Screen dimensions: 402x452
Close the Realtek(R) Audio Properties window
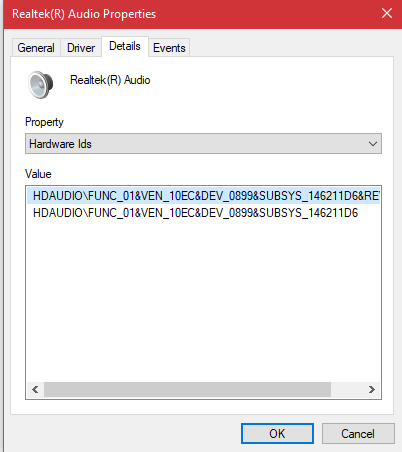(387, 13)
